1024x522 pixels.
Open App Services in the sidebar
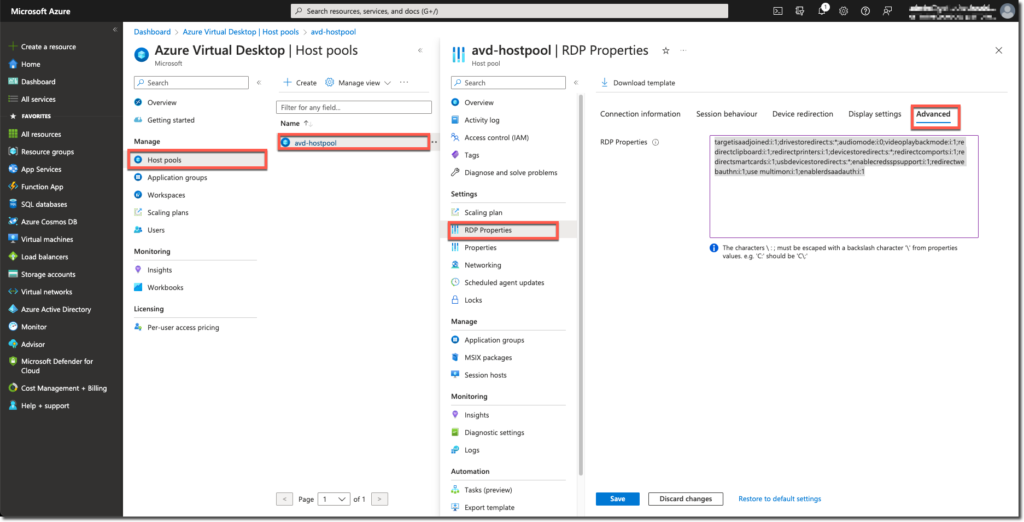[40, 169]
